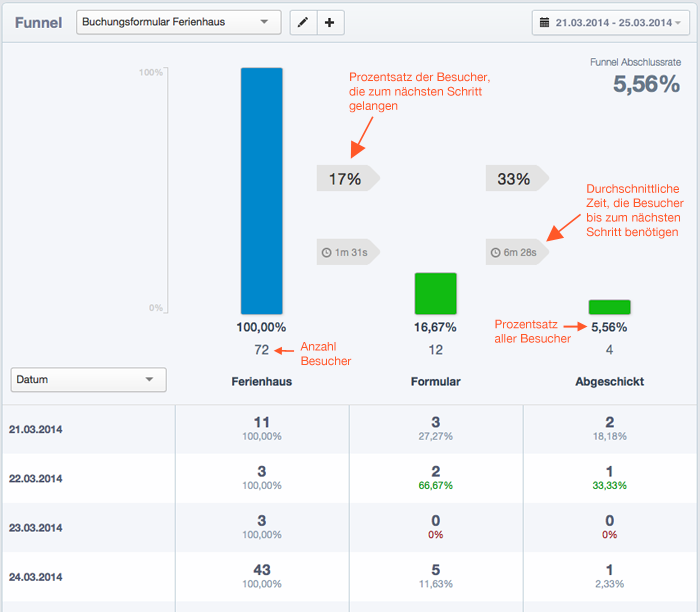Select the 21.03.2014 row date

pyautogui.click(x=36, y=429)
